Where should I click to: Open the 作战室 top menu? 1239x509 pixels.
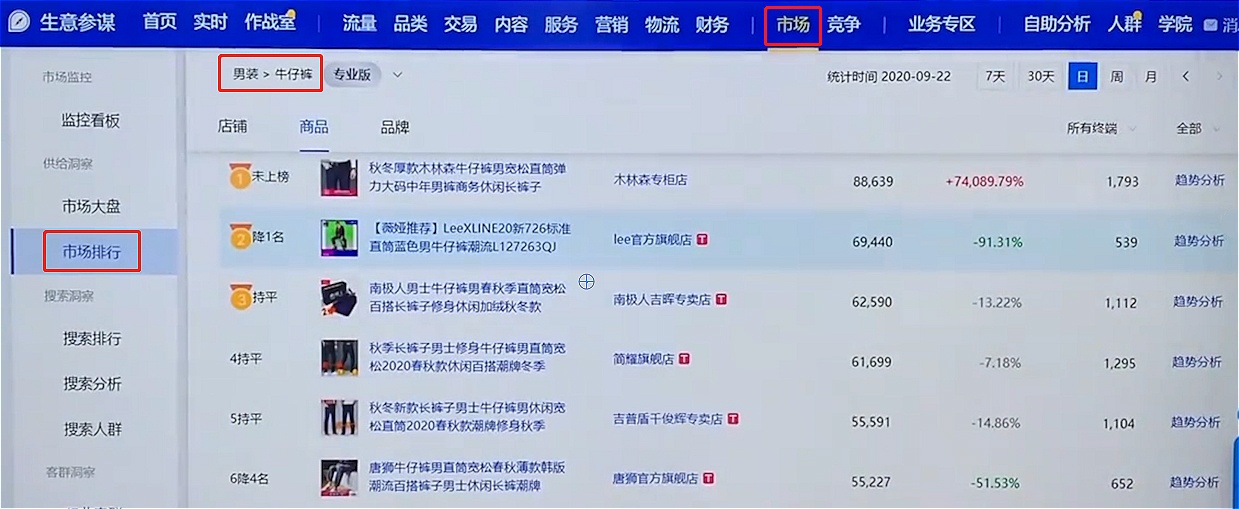270,23
